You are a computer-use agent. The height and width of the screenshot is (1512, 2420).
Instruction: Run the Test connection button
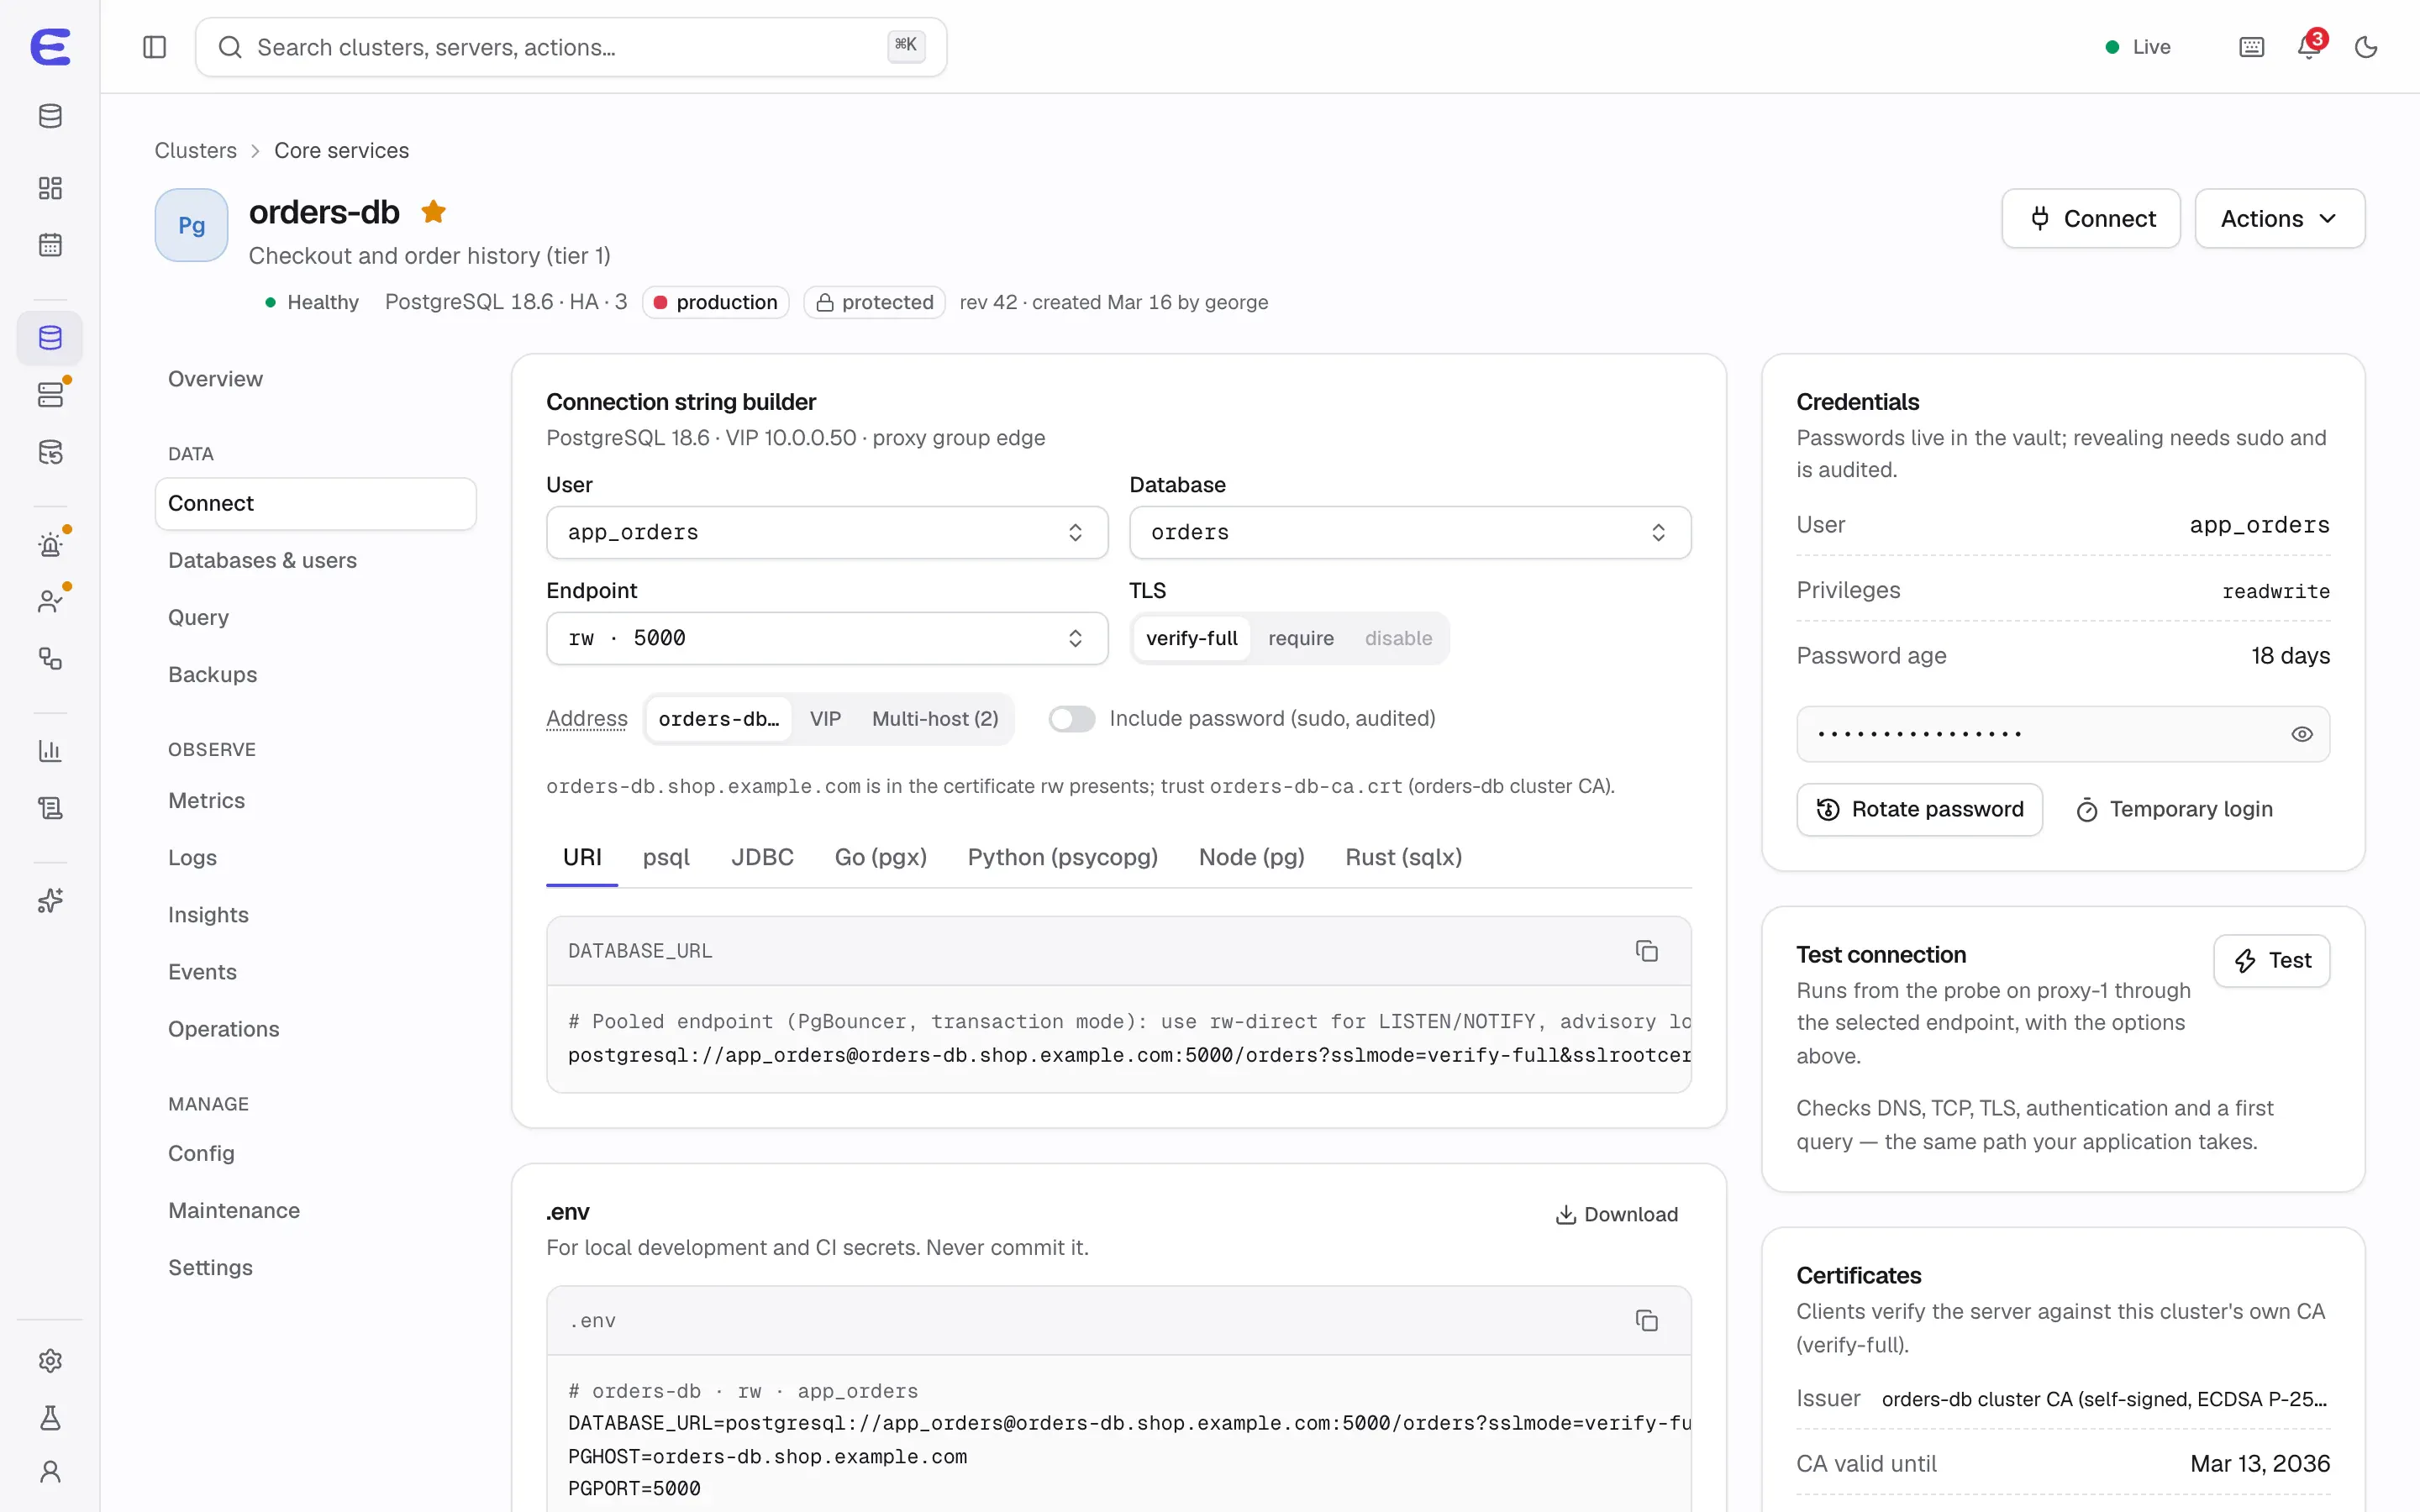click(2271, 961)
